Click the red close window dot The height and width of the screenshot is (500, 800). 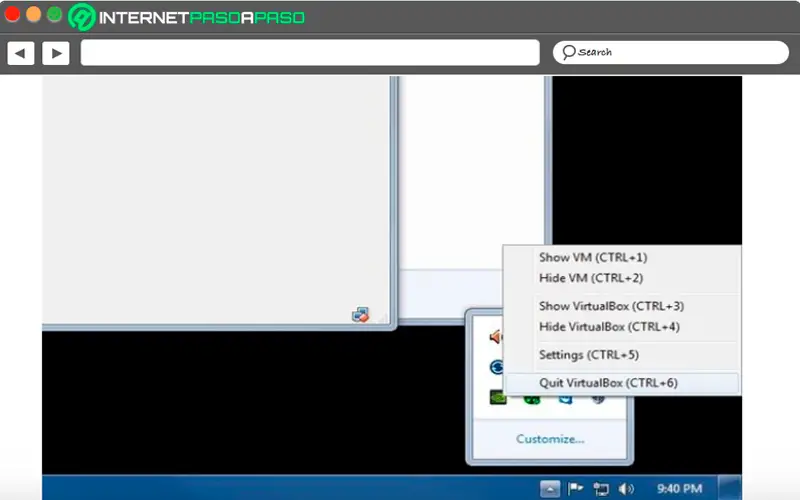[x=12, y=14]
